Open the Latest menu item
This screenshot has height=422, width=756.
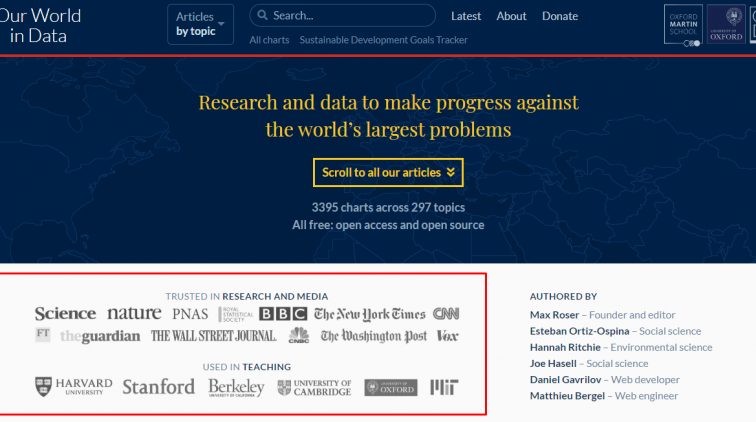[x=466, y=16]
